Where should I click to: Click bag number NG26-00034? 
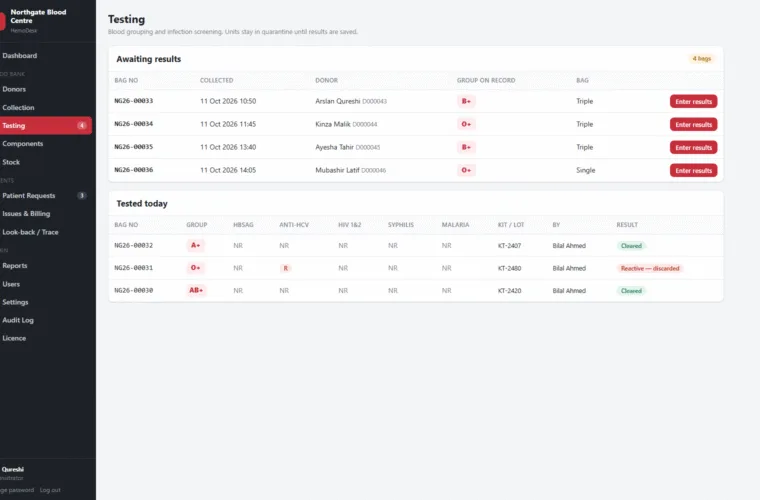tap(133, 124)
